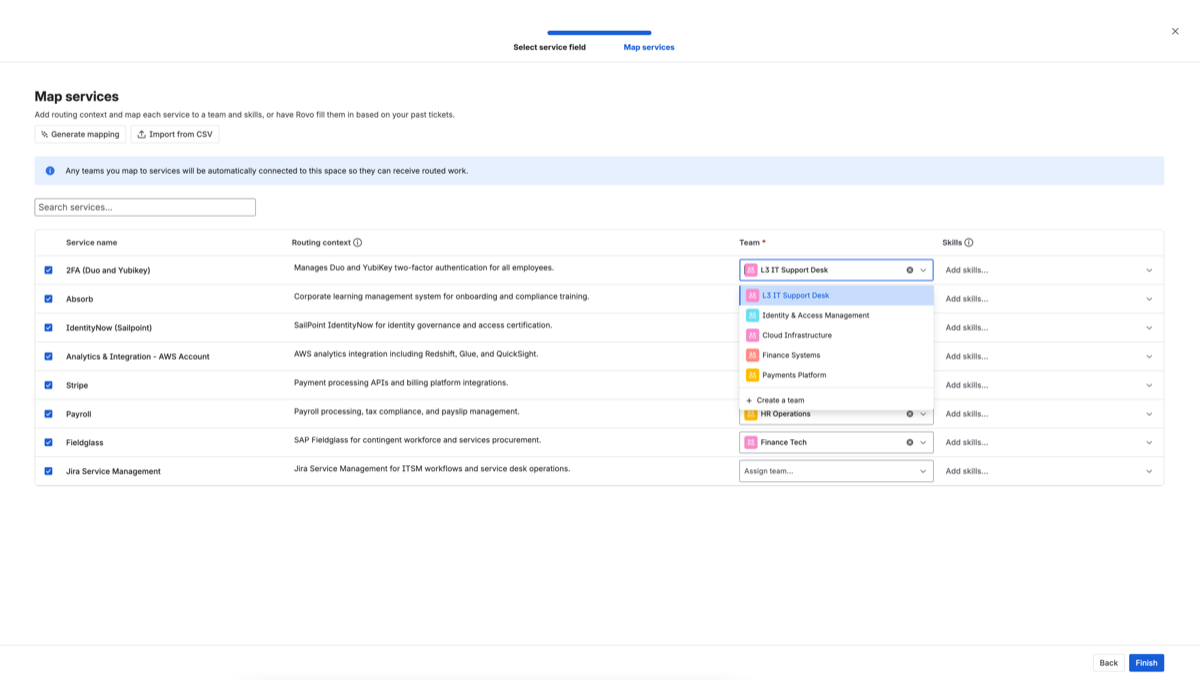
Task: Click the Fieldglass service name
Action: pyautogui.click(x=86, y=442)
